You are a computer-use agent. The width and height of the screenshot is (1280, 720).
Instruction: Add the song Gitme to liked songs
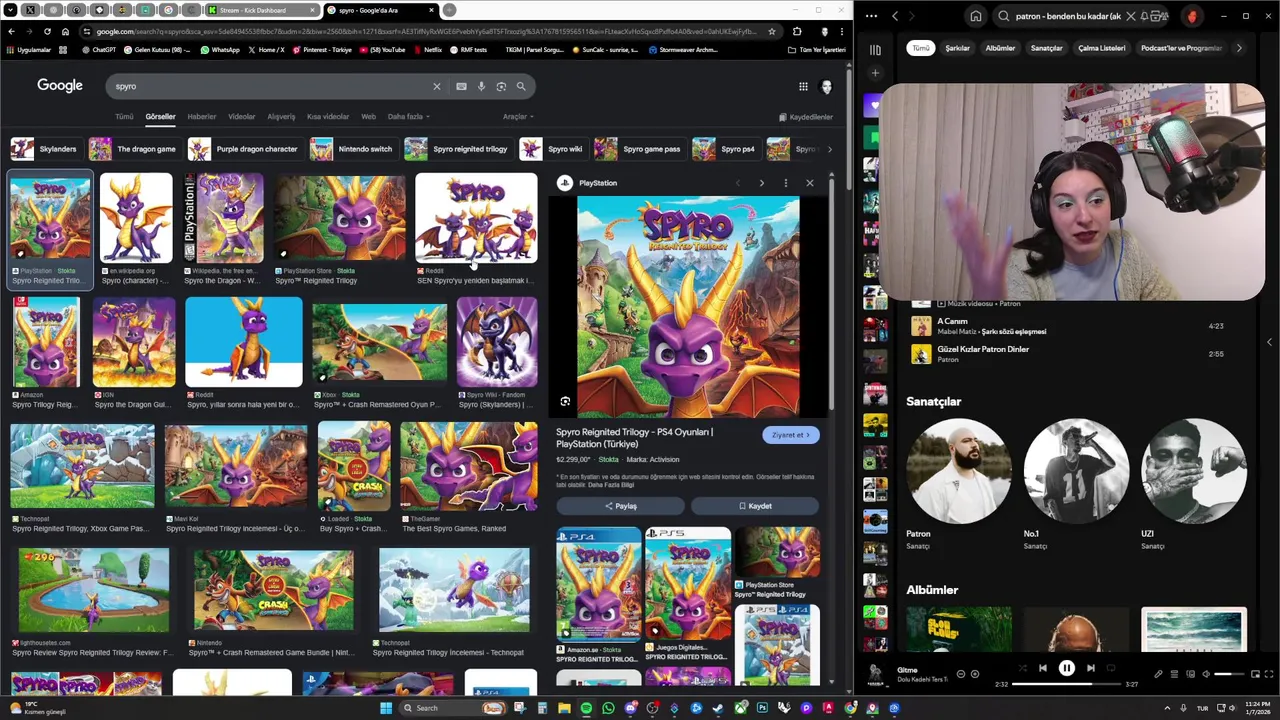[x=975, y=674]
